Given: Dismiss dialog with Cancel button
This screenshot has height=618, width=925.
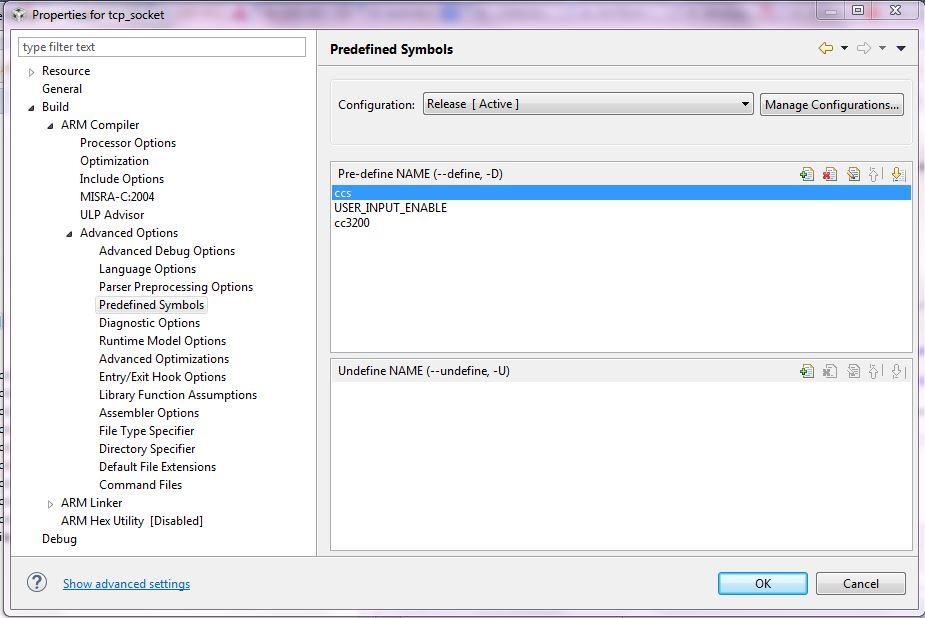Looking at the screenshot, I should (861, 583).
